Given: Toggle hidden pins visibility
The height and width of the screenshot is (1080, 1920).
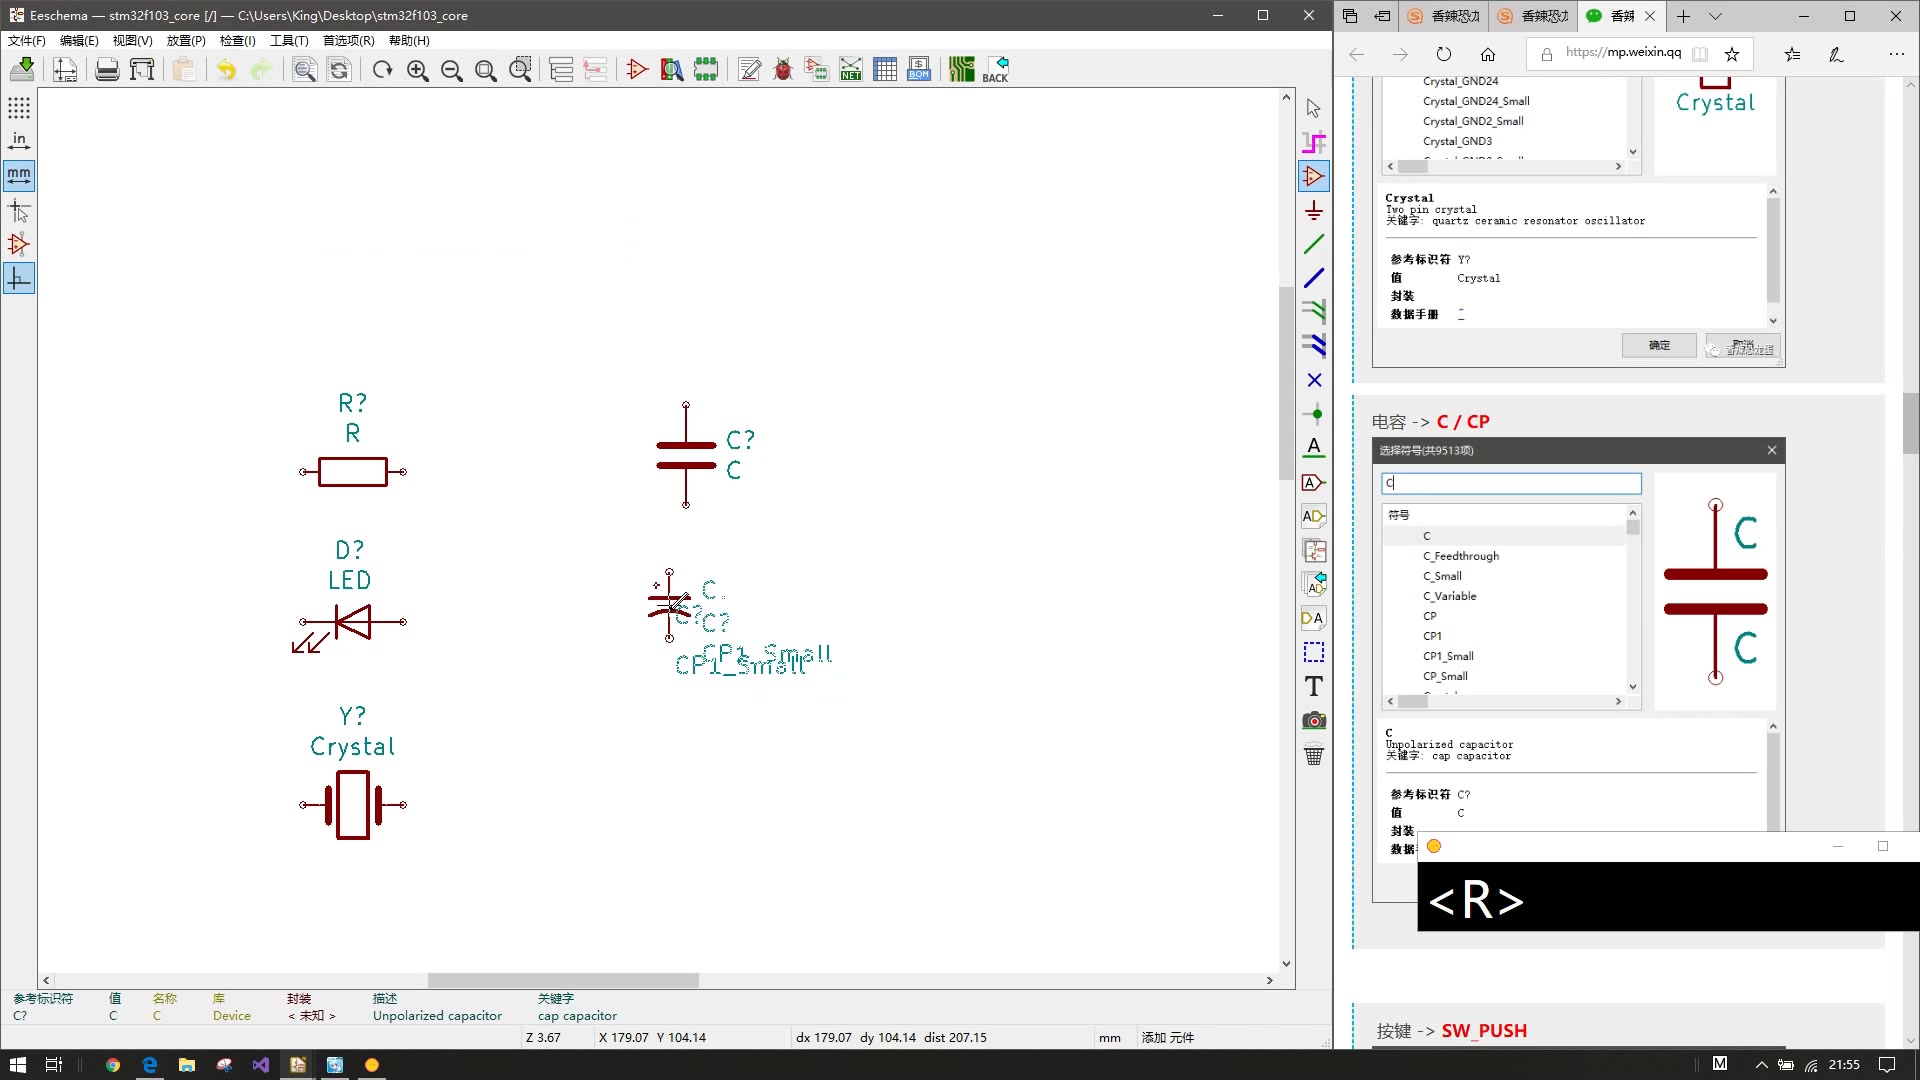Looking at the screenshot, I should click(x=19, y=244).
